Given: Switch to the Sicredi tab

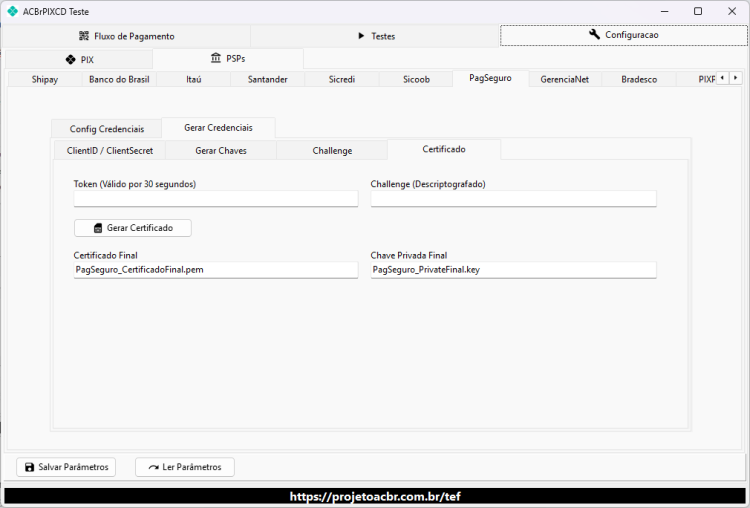Looking at the screenshot, I should [342, 79].
